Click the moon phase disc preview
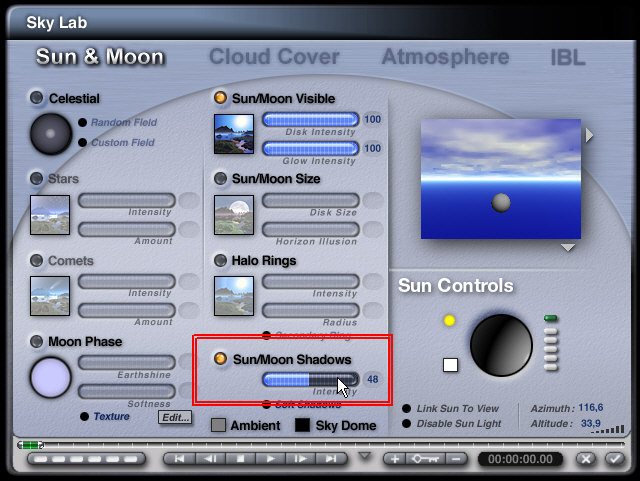 click(x=51, y=377)
